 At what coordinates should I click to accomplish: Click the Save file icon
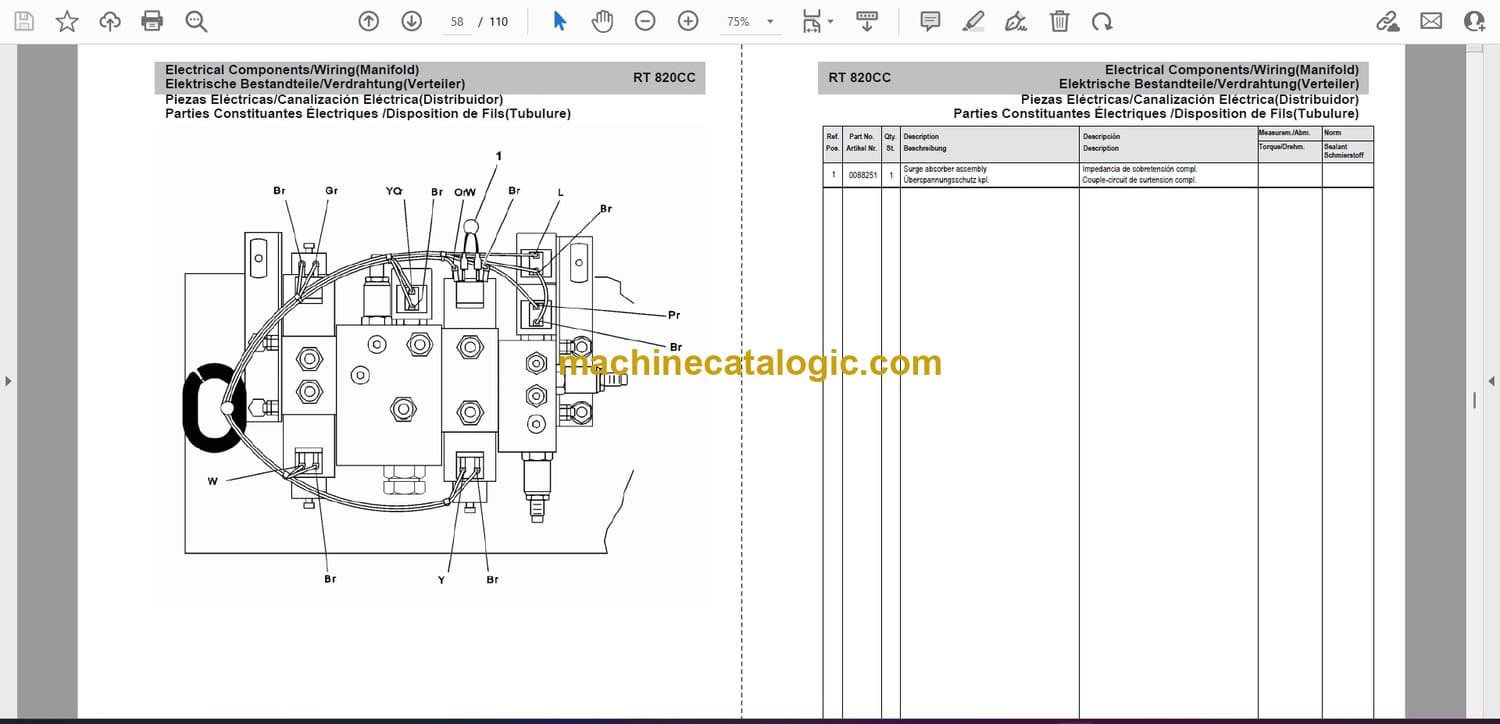click(x=24, y=21)
